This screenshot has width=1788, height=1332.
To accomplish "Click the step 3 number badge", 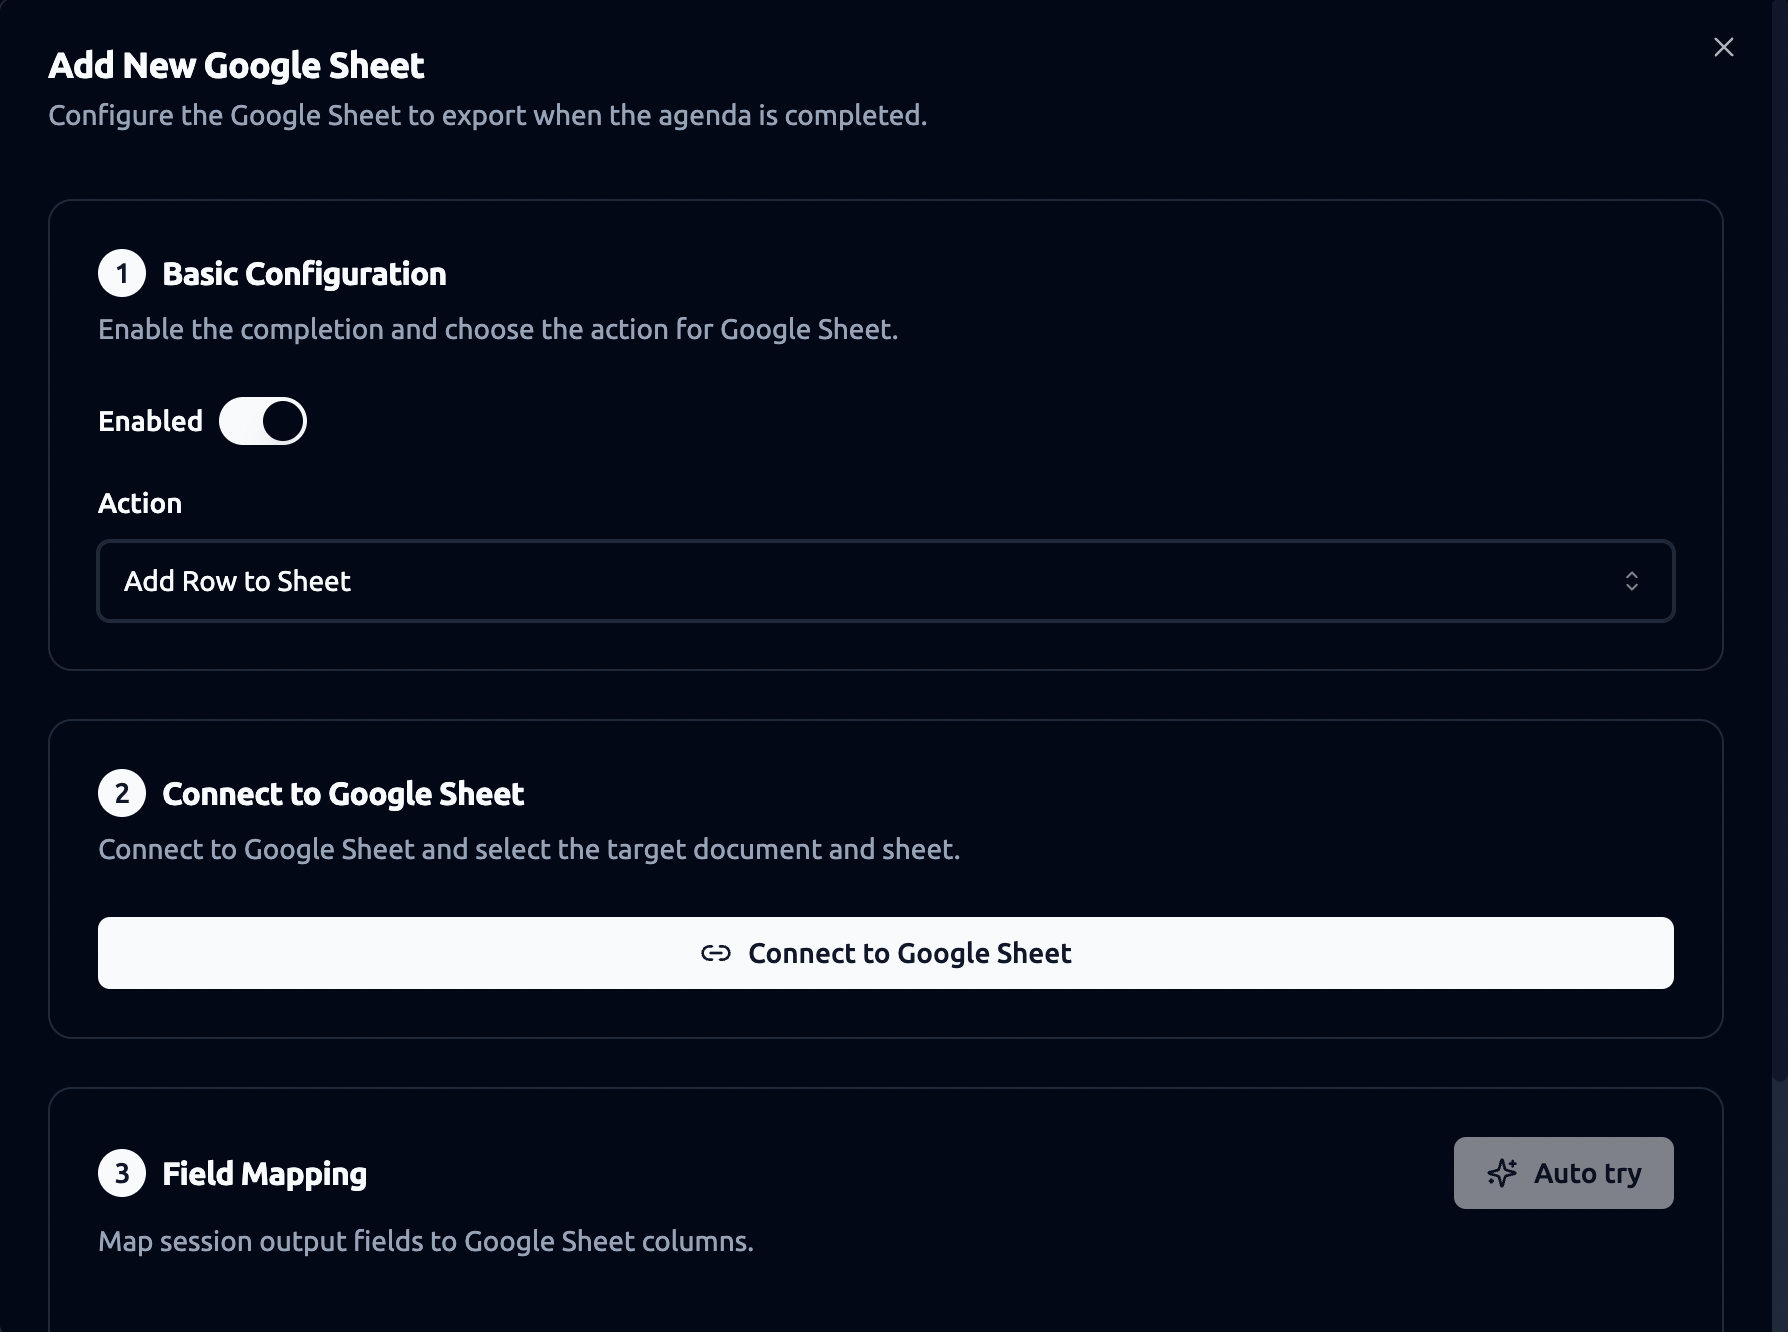I will pyautogui.click(x=122, y=1173).
